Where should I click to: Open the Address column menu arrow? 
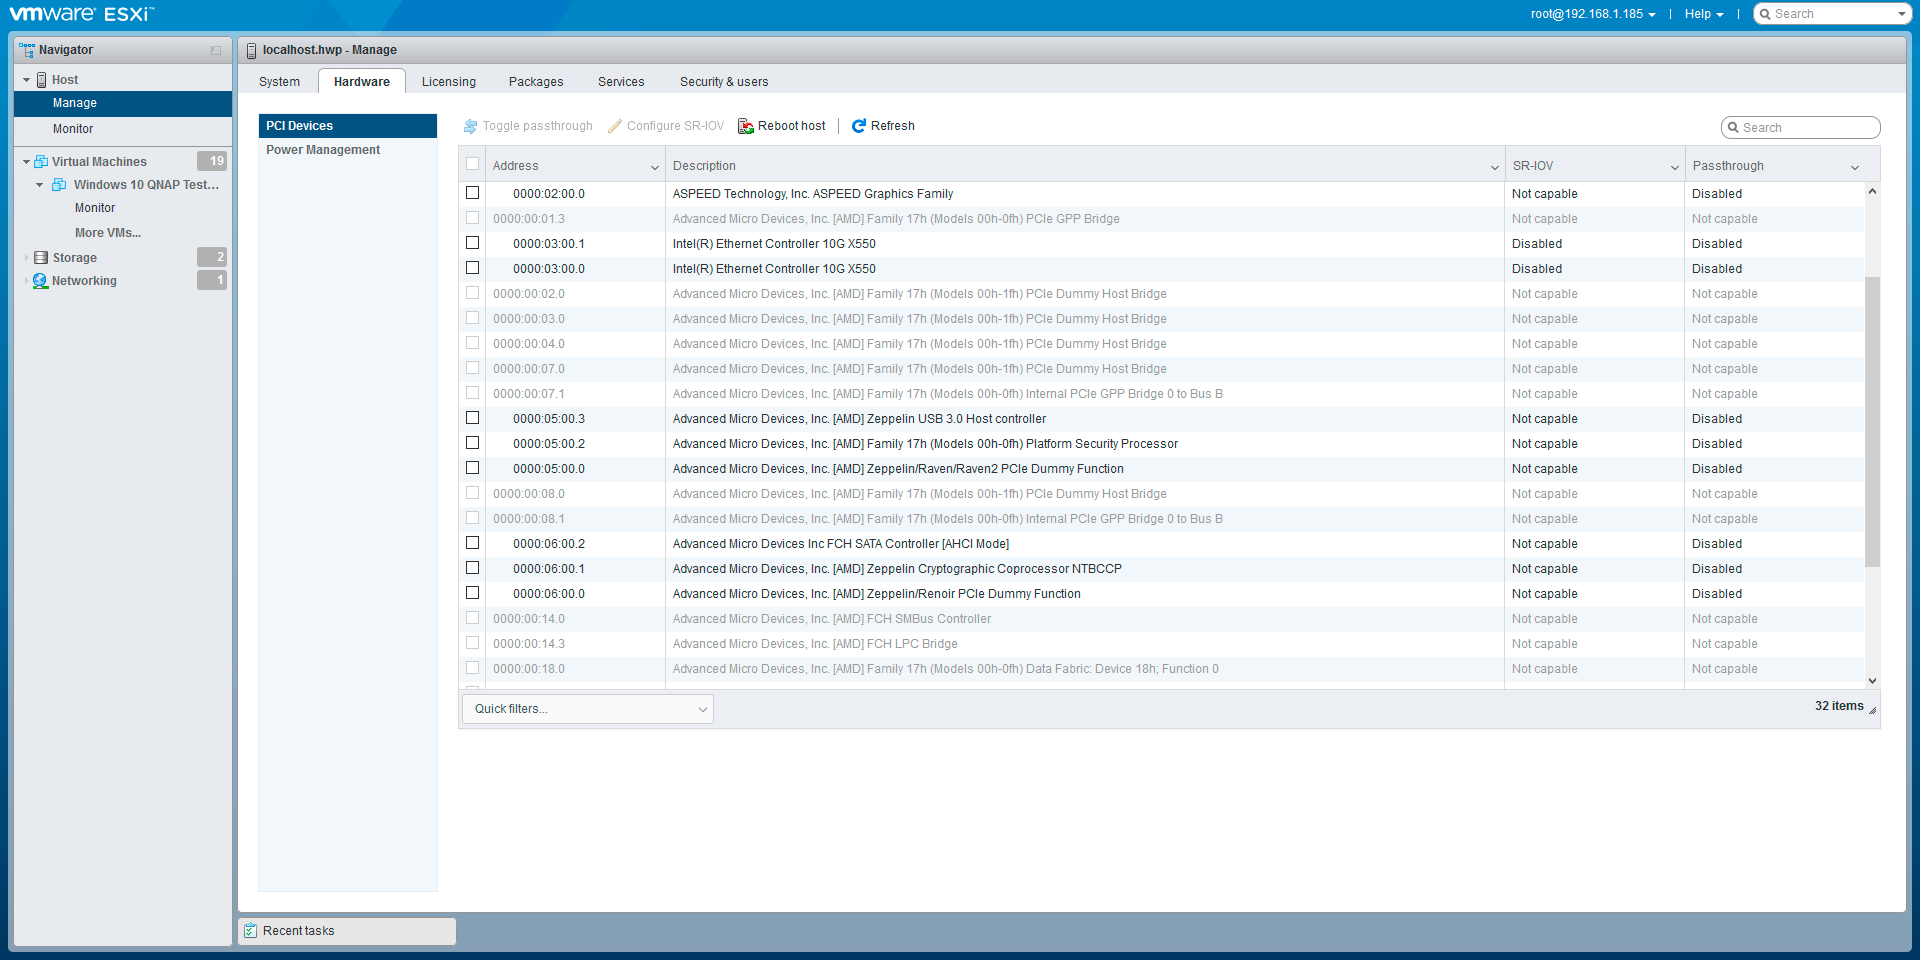click(x=655, y=167)
